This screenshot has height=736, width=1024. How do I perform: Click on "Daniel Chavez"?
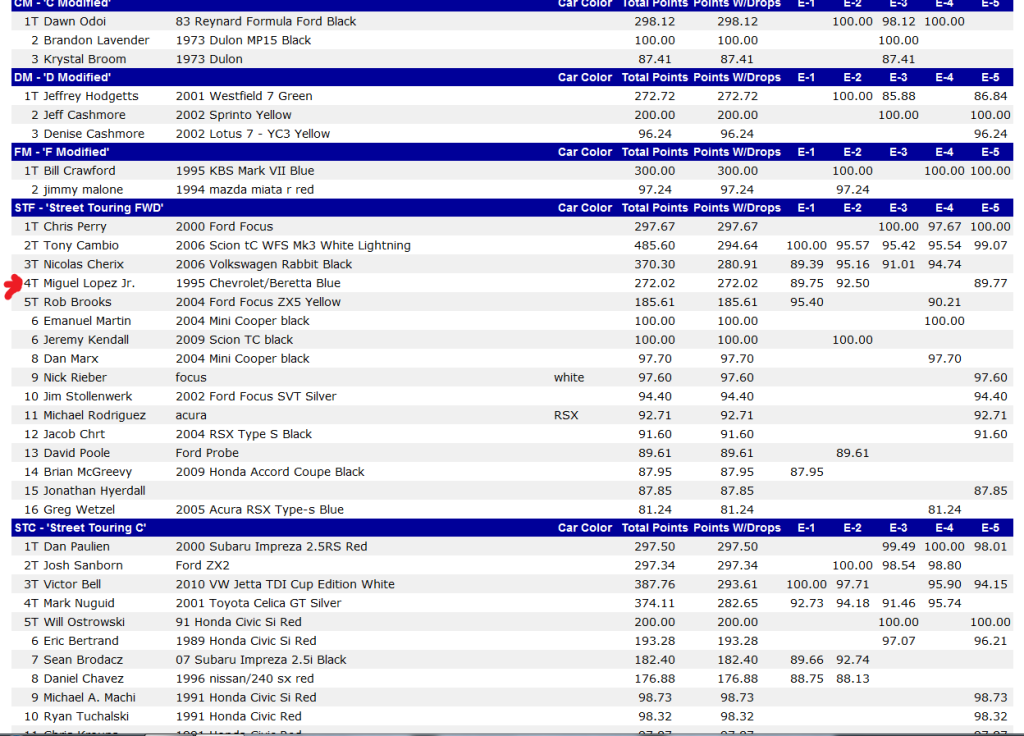(x=83, y=680)
